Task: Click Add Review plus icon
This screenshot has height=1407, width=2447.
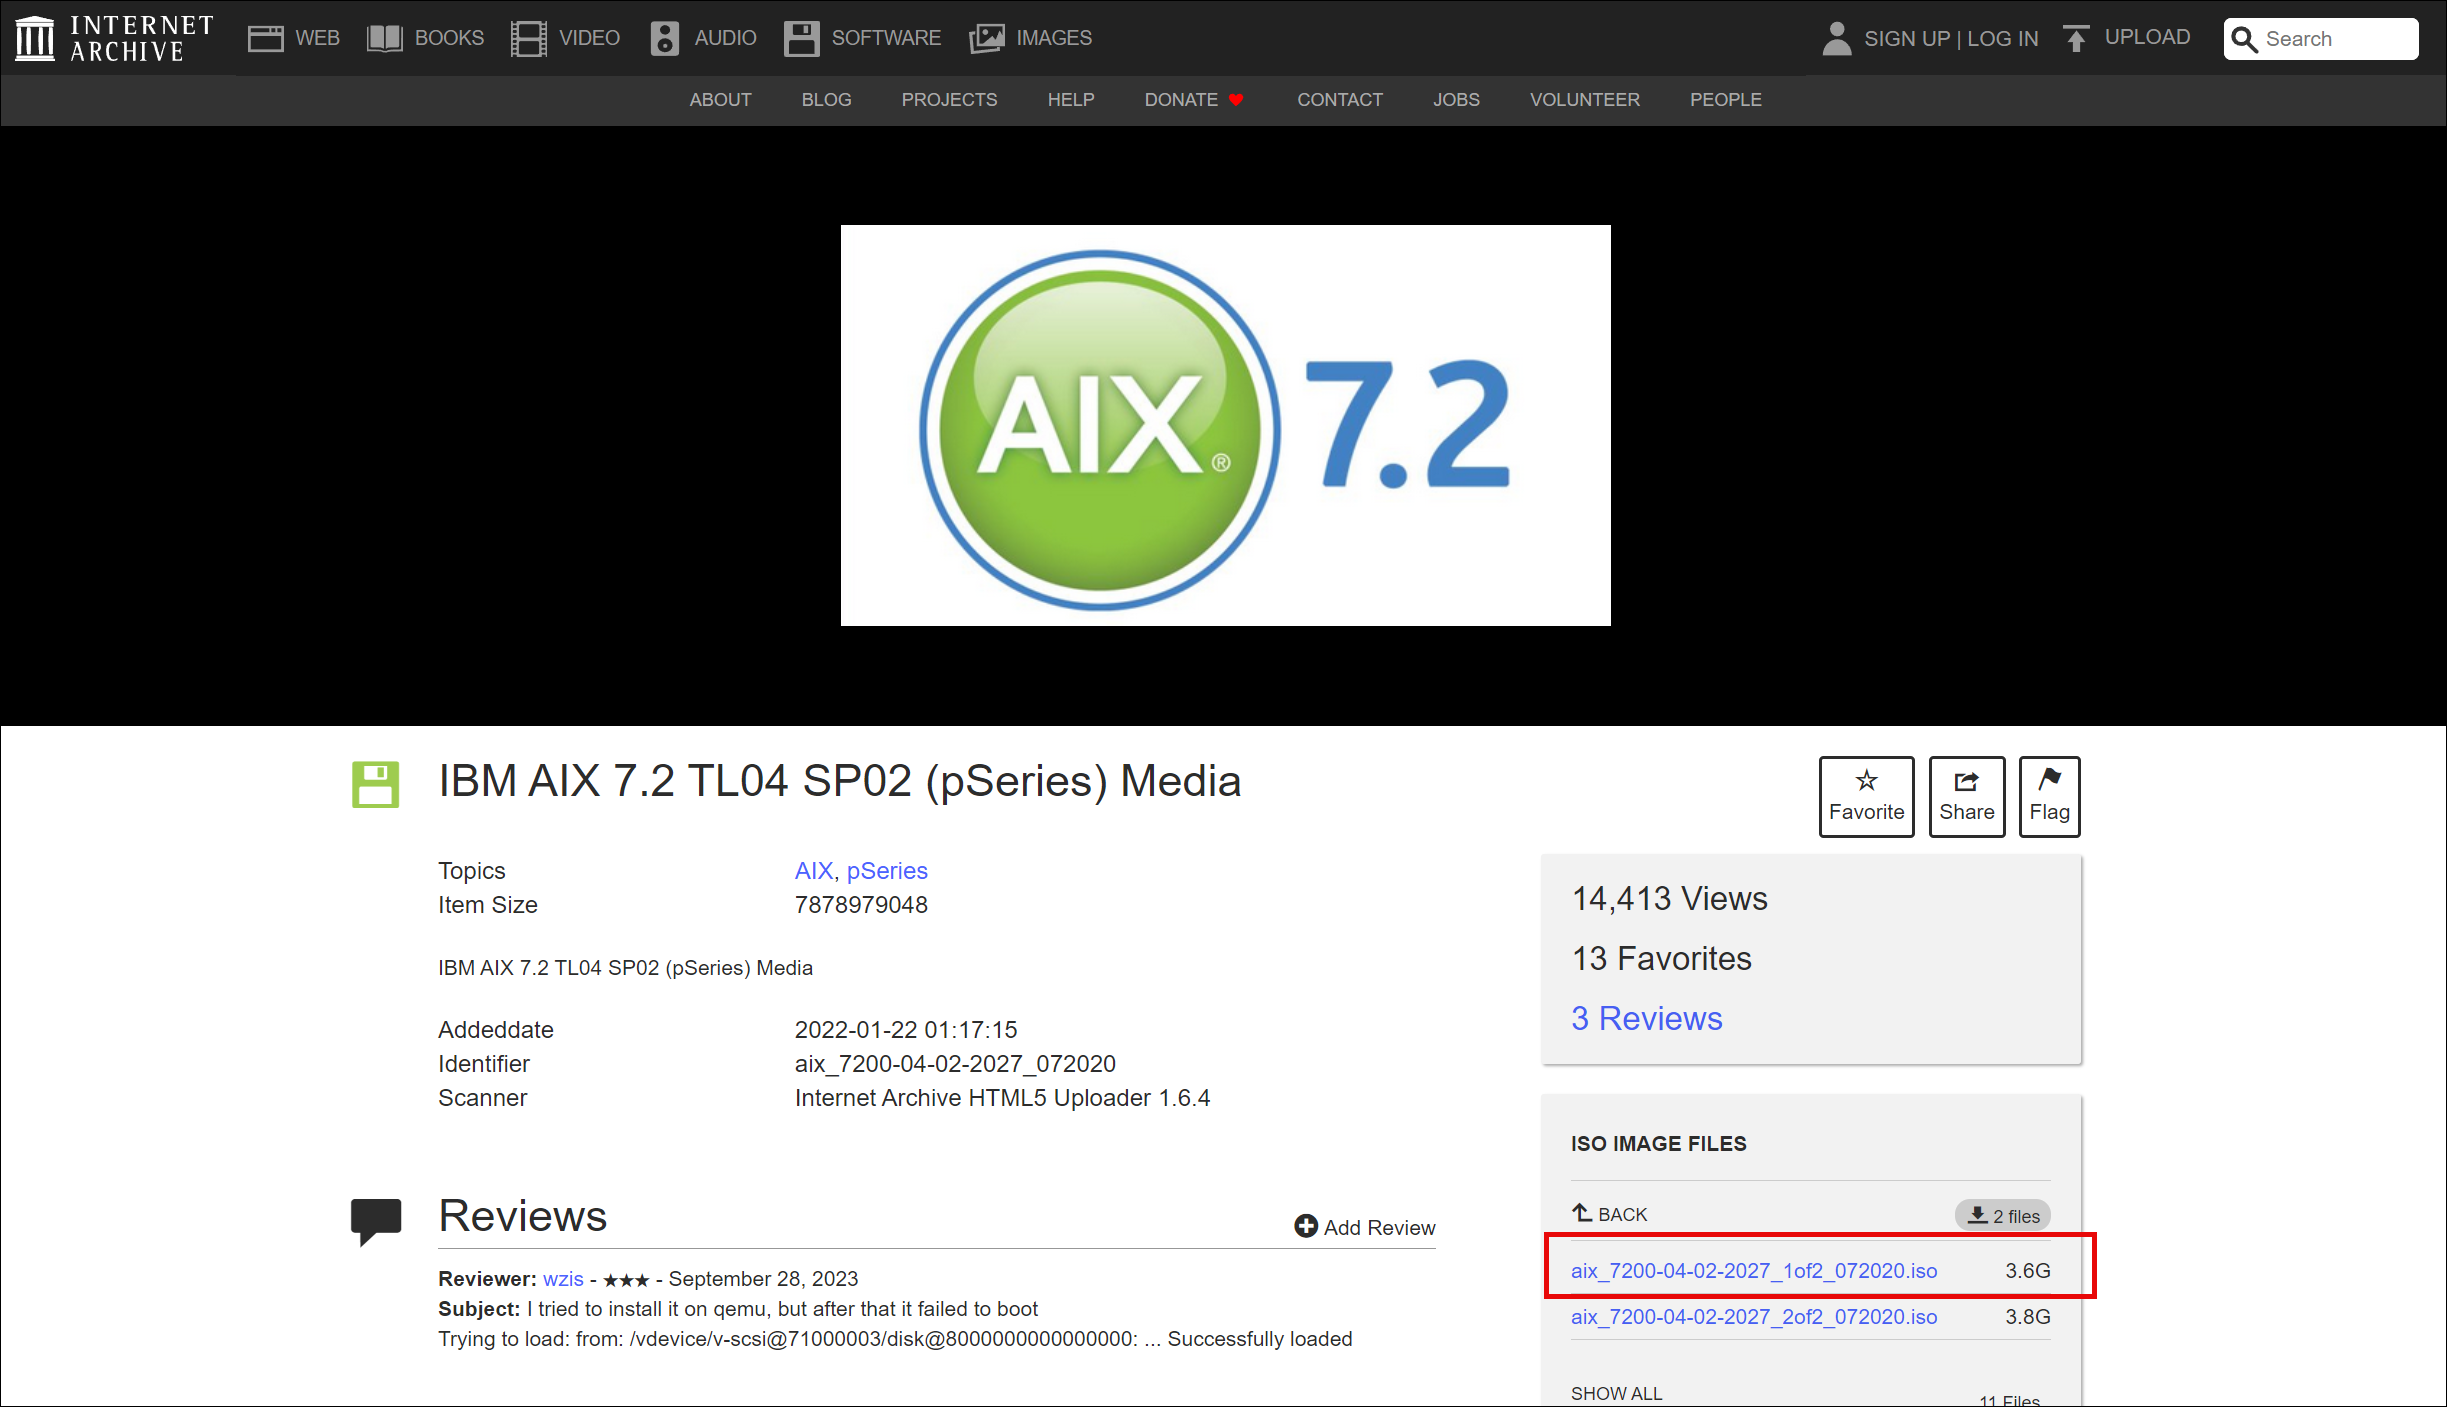Action: (x=1305, y=1226)
